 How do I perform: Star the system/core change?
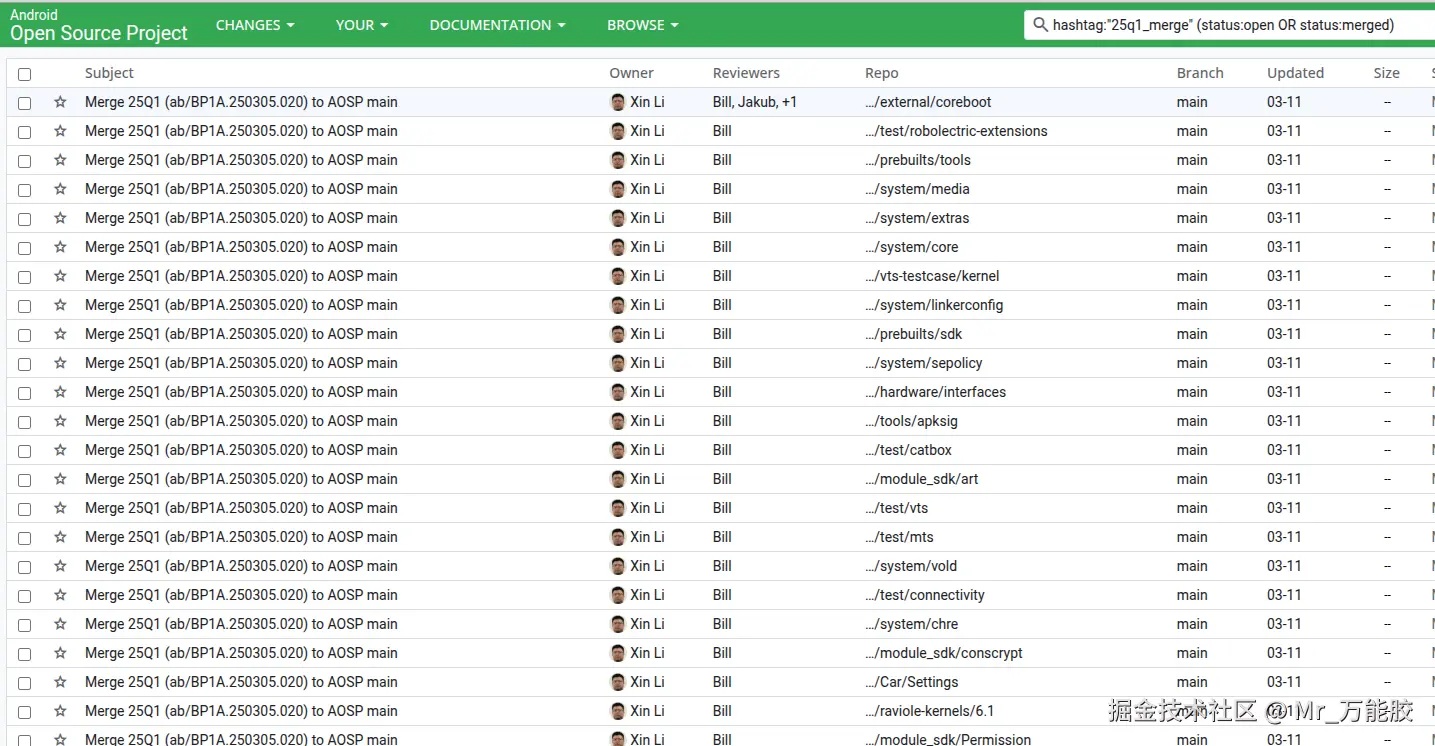[x=60, y=247]
